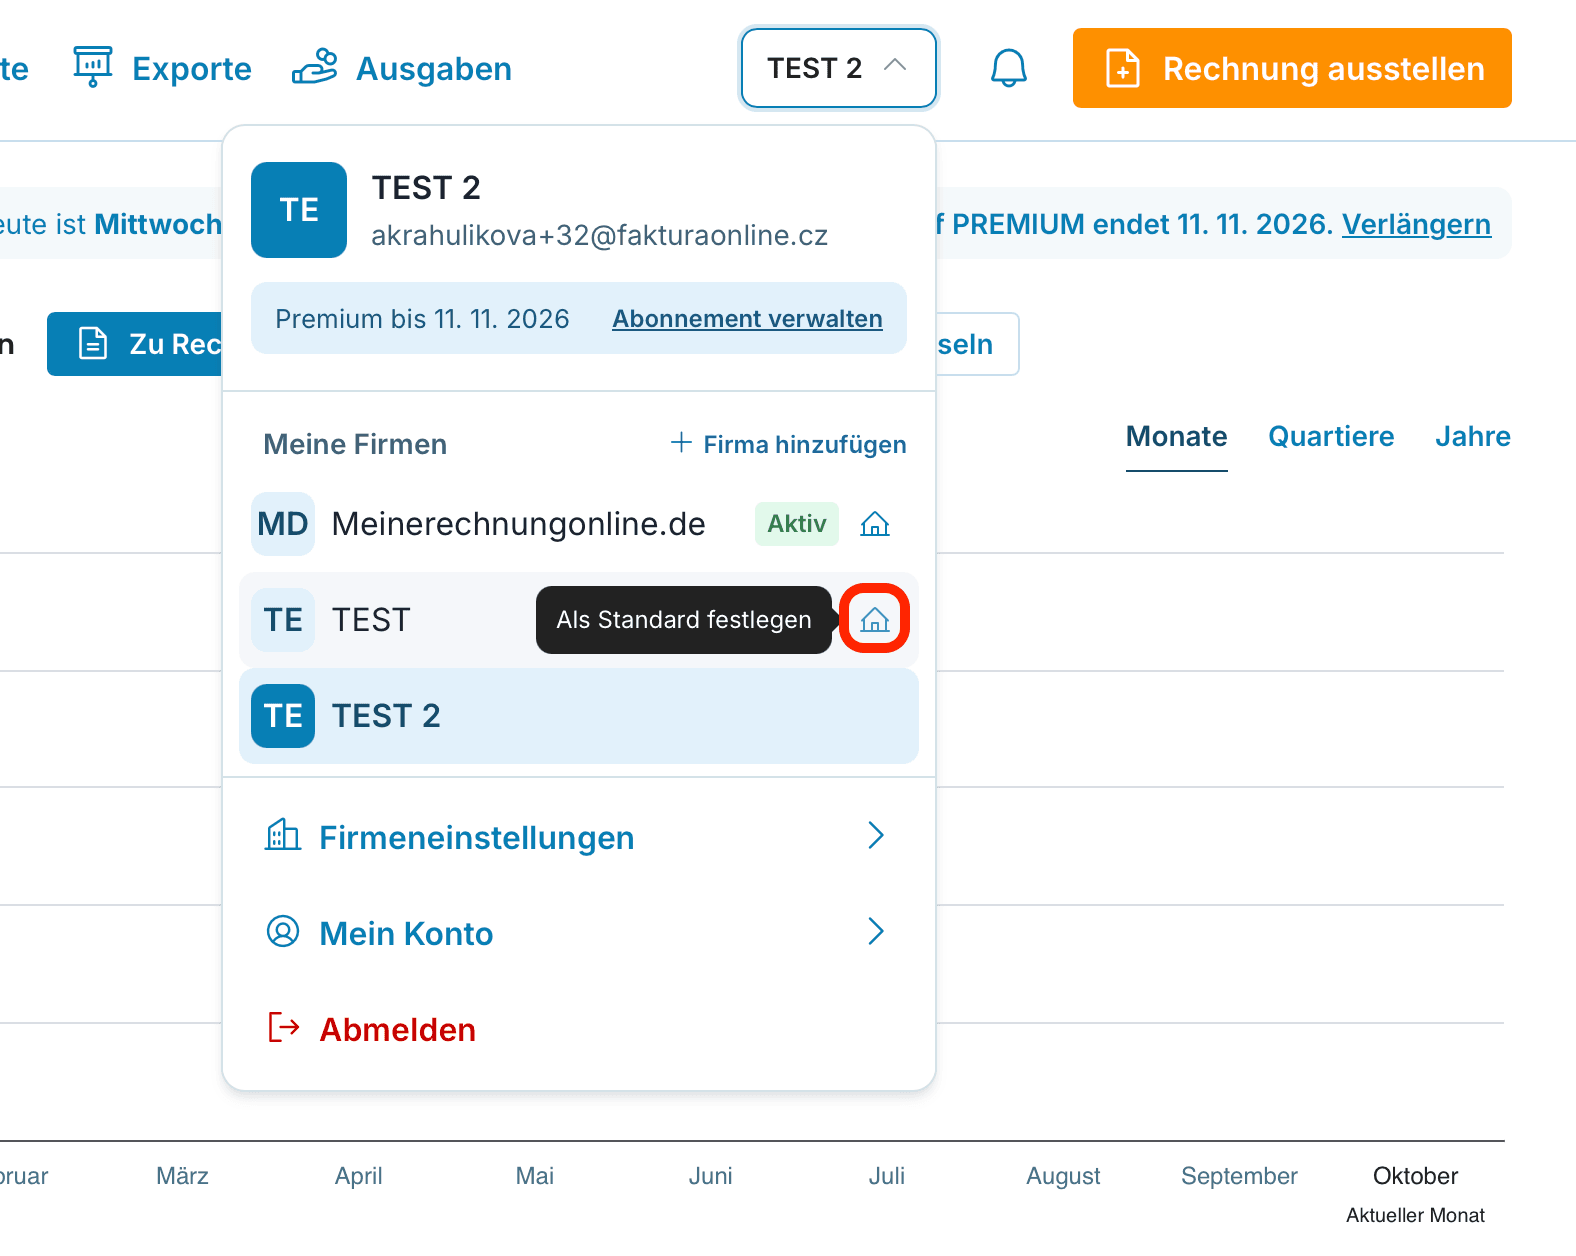Screen dimensions: 1576x1256
Task: Click the home icon next to Meinerechnungonline.de
Action: [875, 524]
